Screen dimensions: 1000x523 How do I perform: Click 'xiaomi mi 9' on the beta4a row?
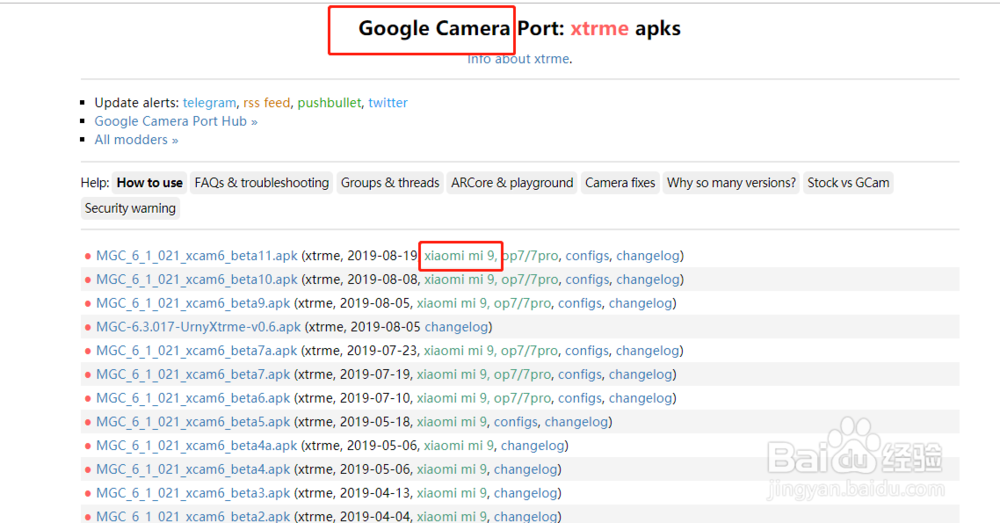coord(459,445)
